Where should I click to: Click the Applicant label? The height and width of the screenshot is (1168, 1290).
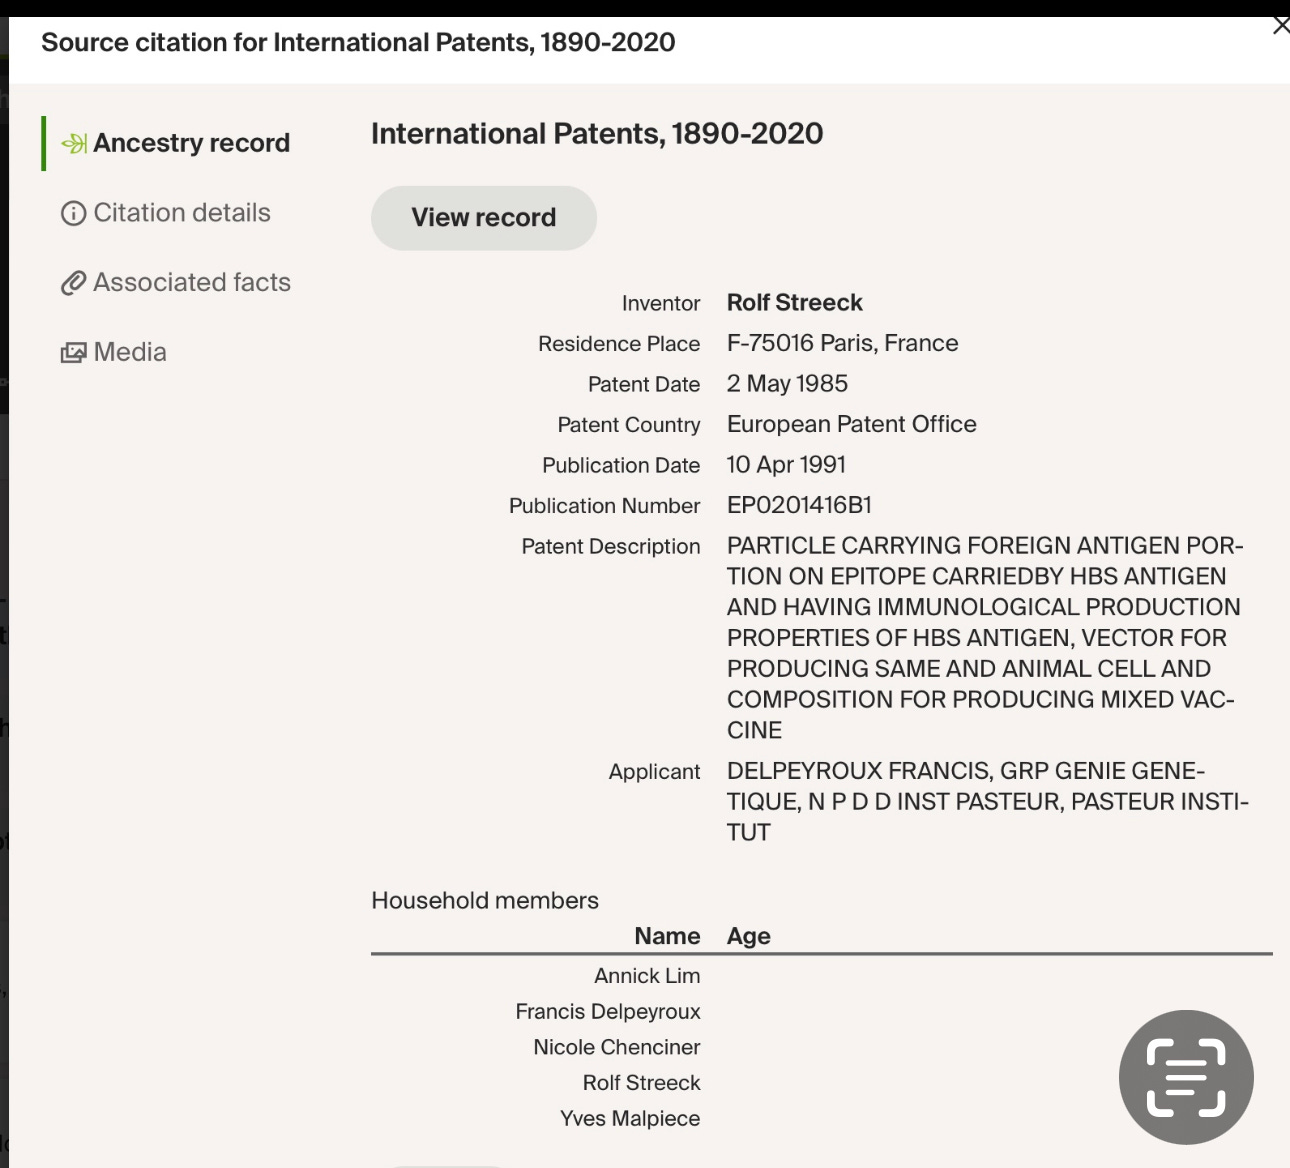click(x=654, y=772)
